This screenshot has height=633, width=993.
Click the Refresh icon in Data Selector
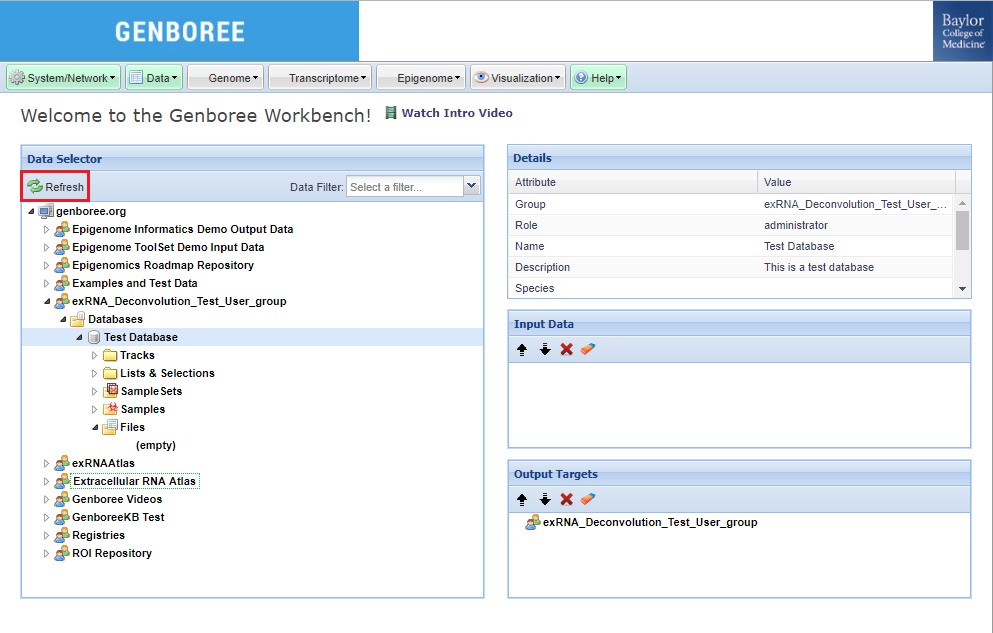[36, 187]
